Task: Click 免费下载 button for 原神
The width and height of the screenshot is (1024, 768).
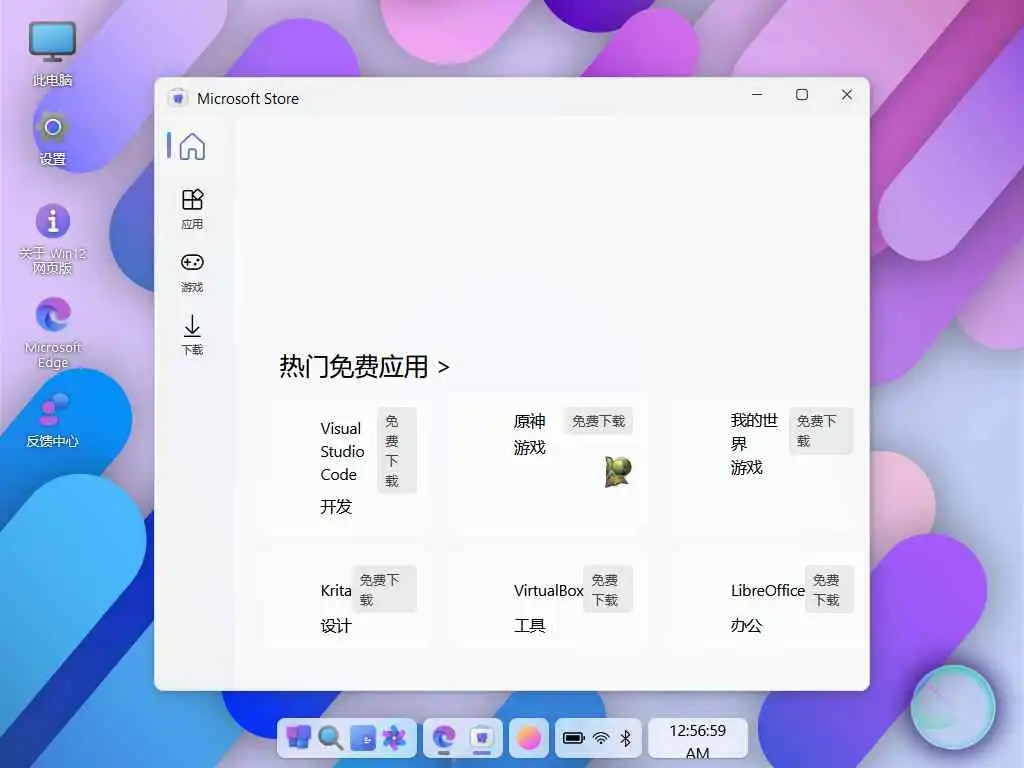Action: pyautogui.click(x=598, y=421)
